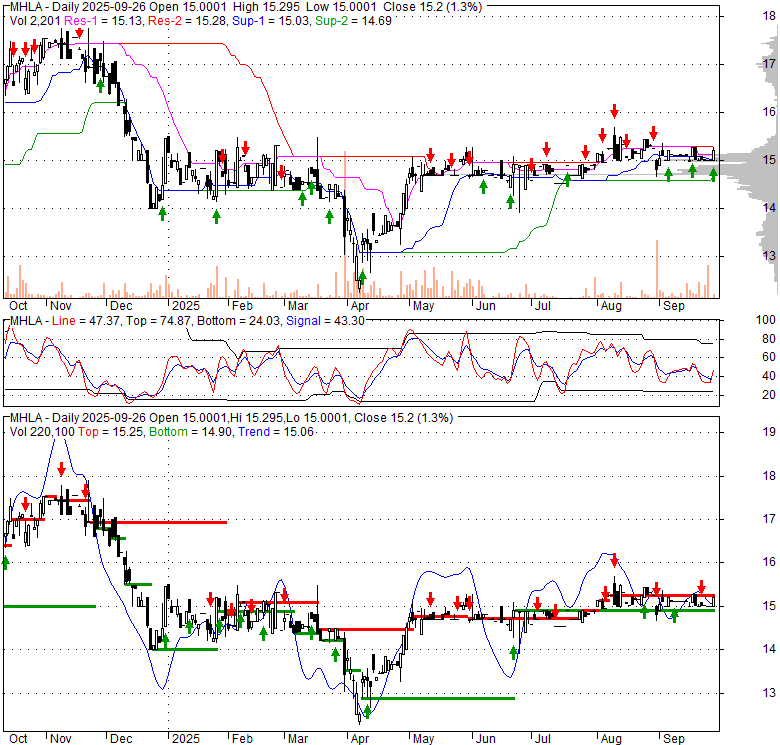The image size is (780, 745).
Task: Click the Sep label on the bottom chart time axis
Action: (x=674, y=739)
